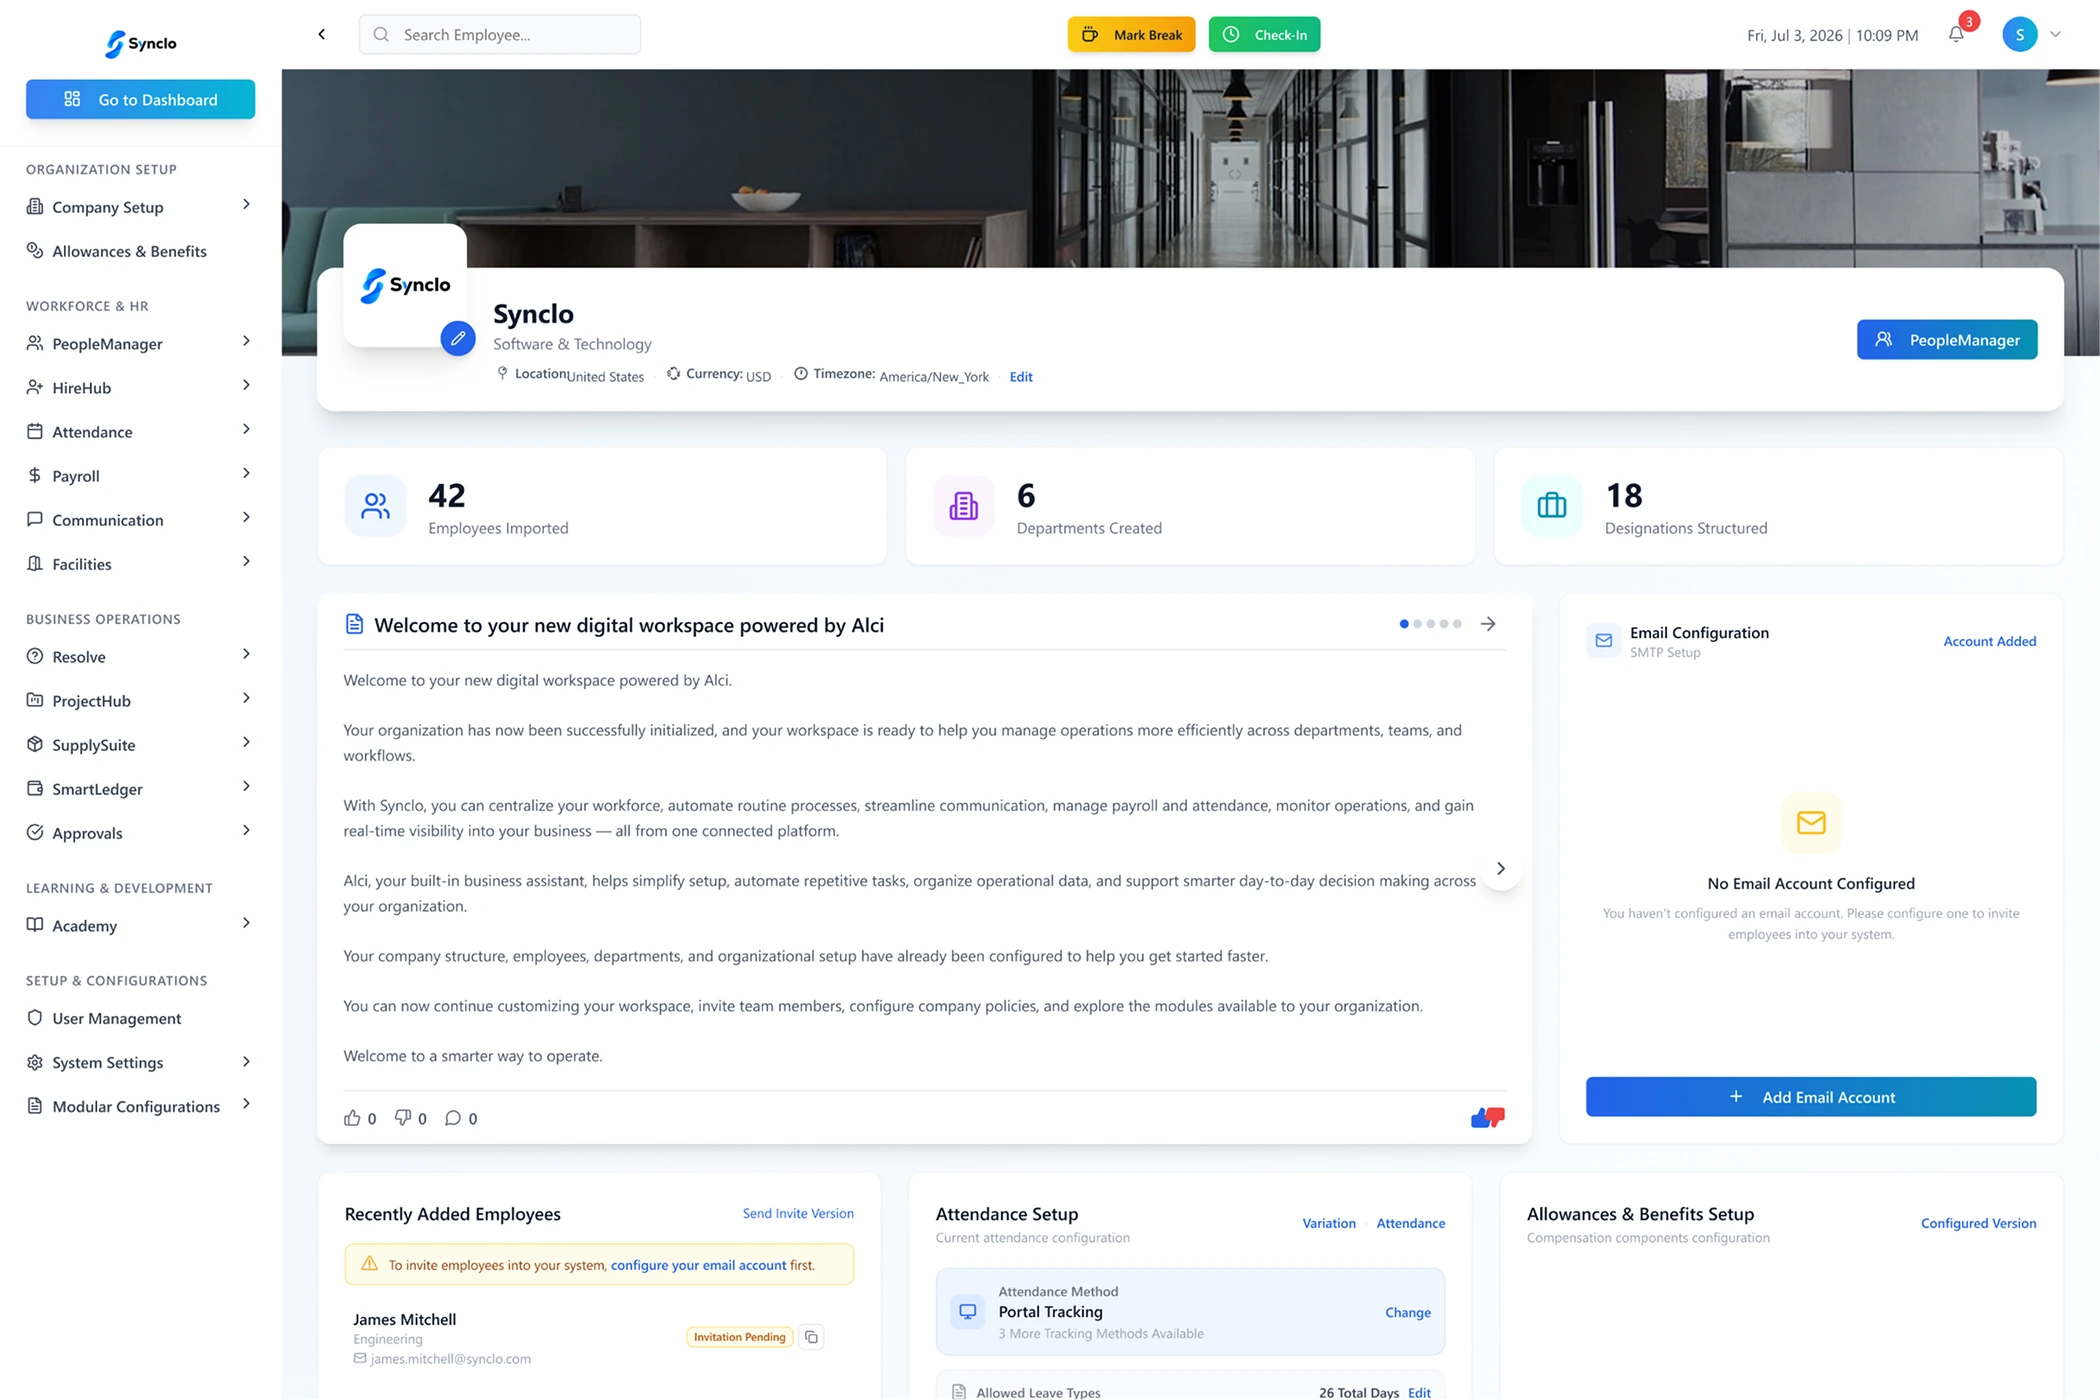Click the Configured Version link
This screenshot has height=1400, width=2100.
click(x=1978, y=1223)
